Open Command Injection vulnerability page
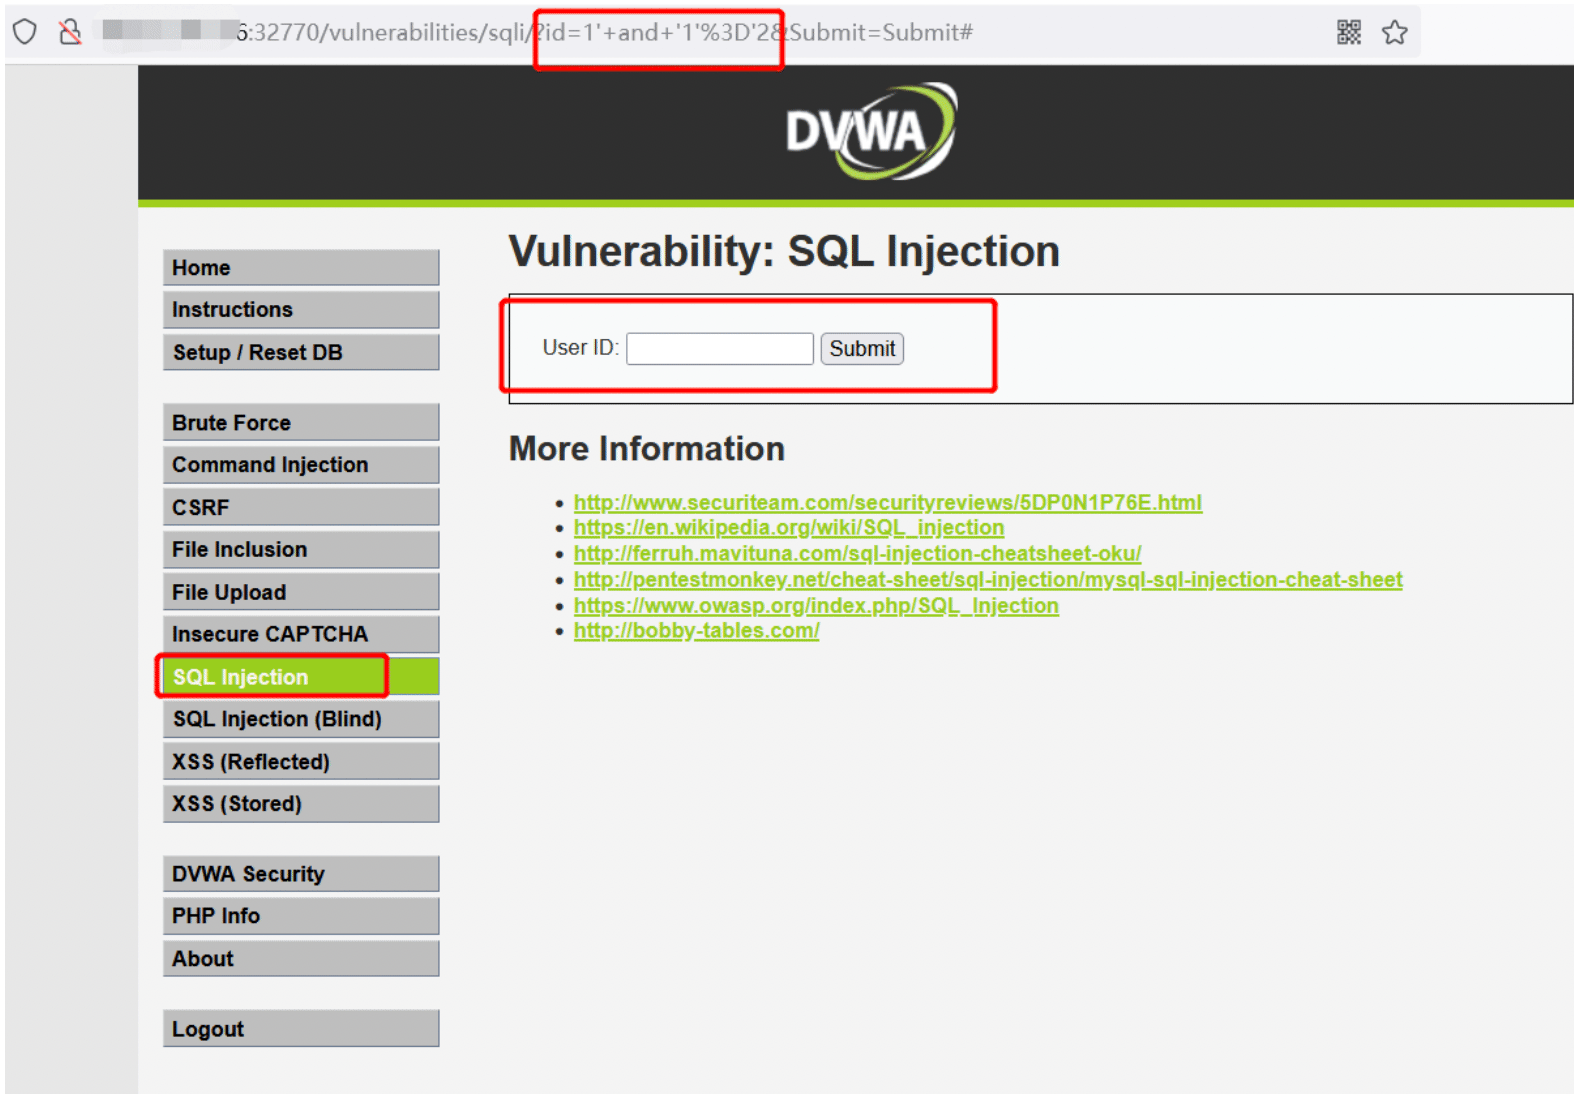The width and height of the screenshot is (1574, 1096). [301, 465]
